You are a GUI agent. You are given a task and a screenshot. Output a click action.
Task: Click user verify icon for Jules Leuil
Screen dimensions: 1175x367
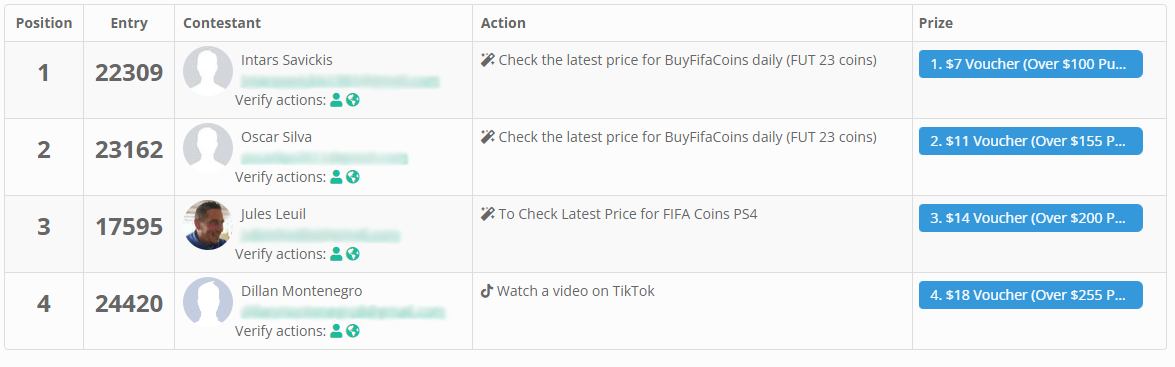(336, 255)
